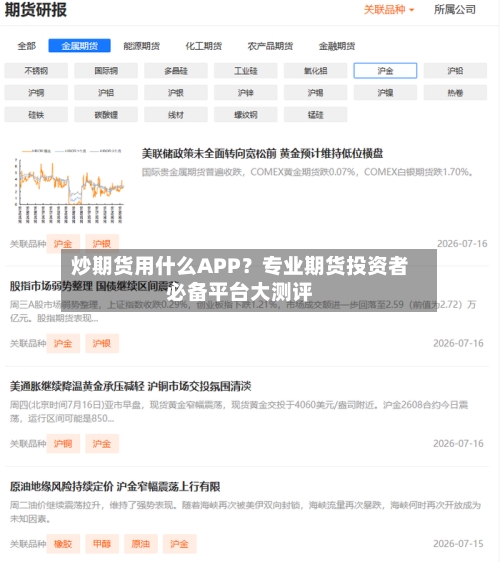Open article 美通胀继续降温黄金承压减轻
The height and width of the screenshot is (562, 500).
tap(130, 386)
